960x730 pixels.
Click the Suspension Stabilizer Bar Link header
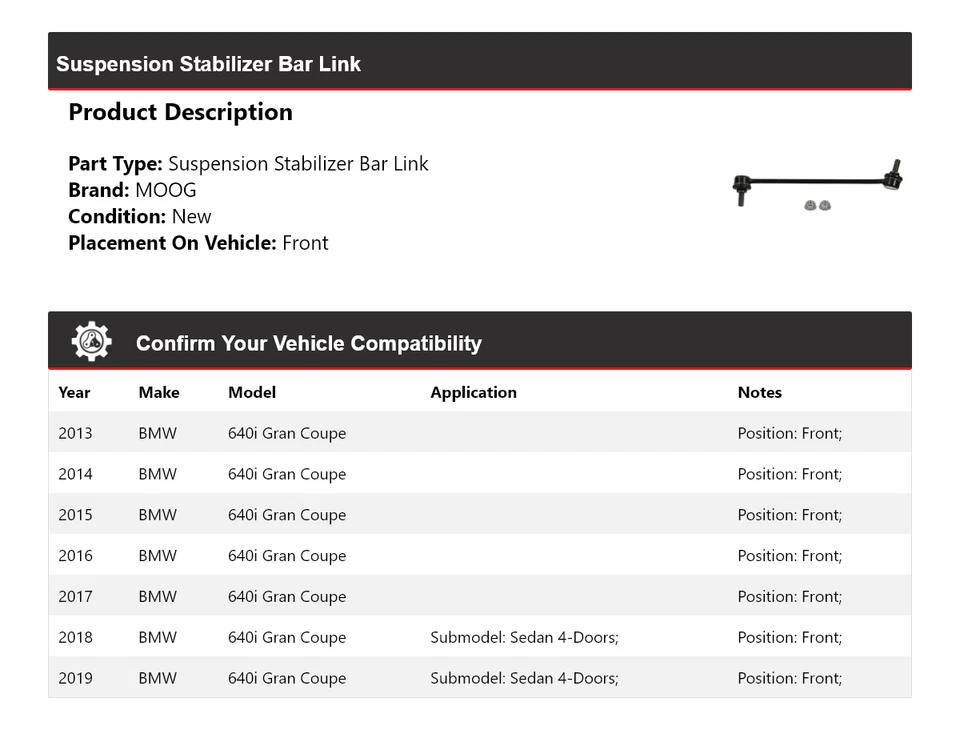coord(208,64)
